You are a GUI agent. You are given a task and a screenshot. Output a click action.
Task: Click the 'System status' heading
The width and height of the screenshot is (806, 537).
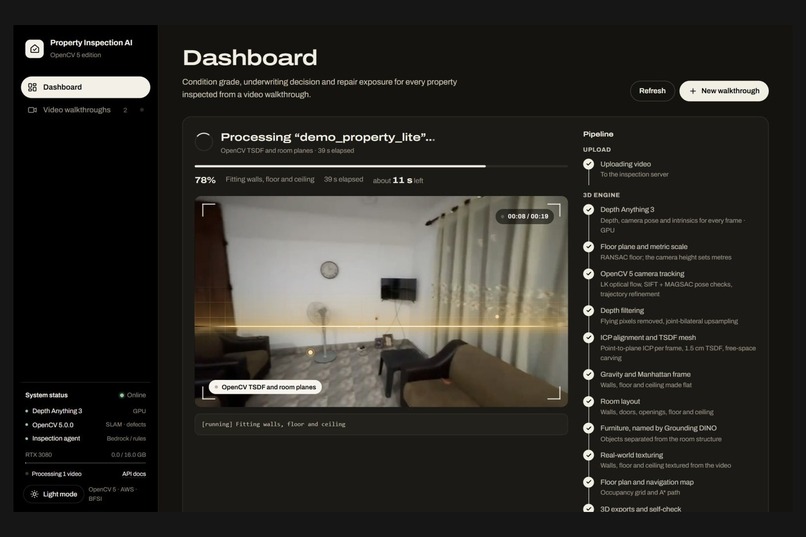(x=46, y=395)
